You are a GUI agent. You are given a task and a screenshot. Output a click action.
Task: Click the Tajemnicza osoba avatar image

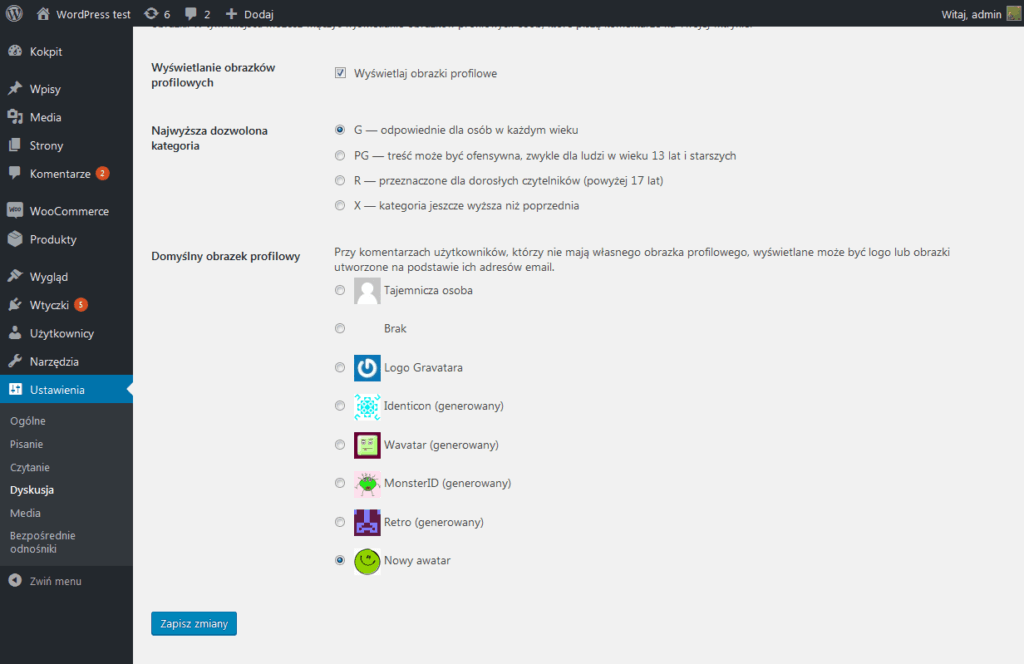click(x=367, y=291)
